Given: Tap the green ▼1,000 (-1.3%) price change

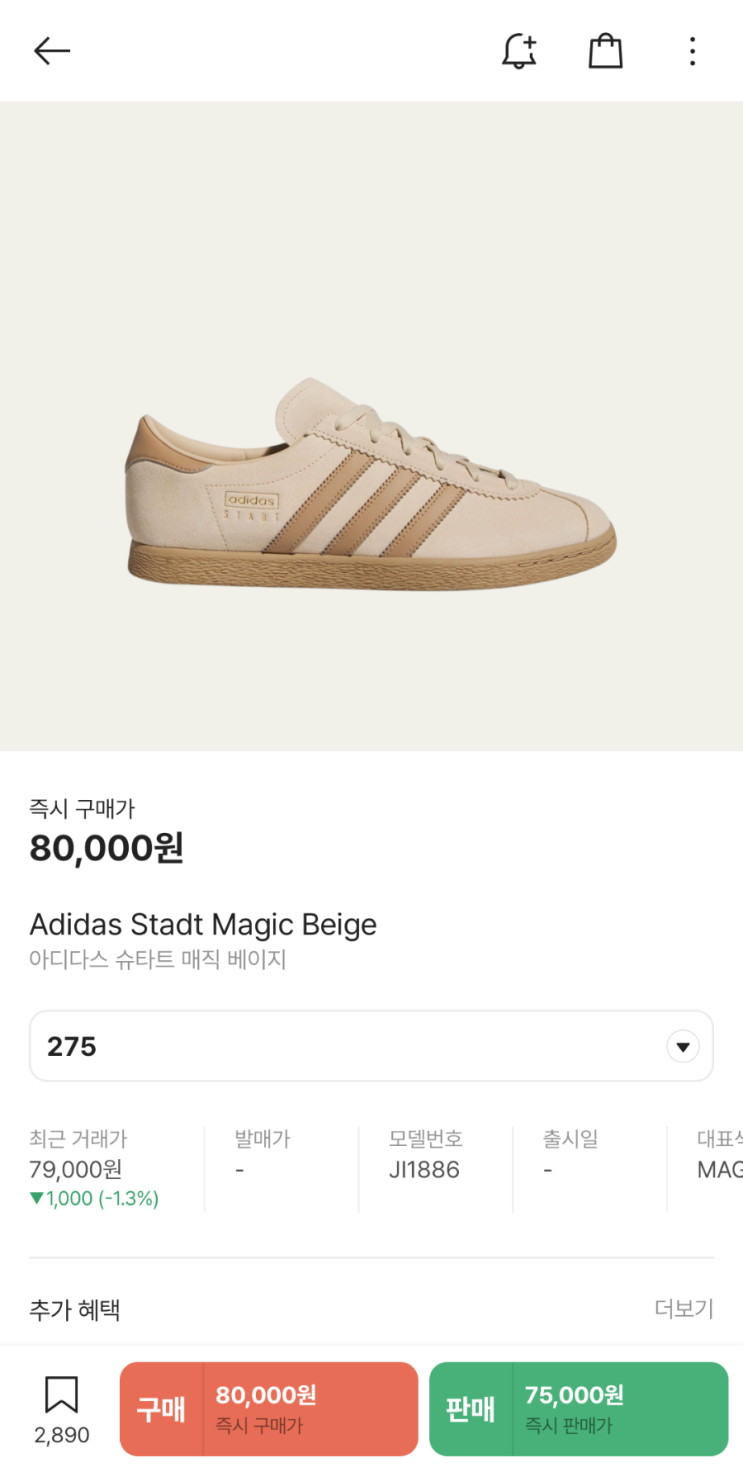Looking at the screenshot, I should coord(94,1198).
